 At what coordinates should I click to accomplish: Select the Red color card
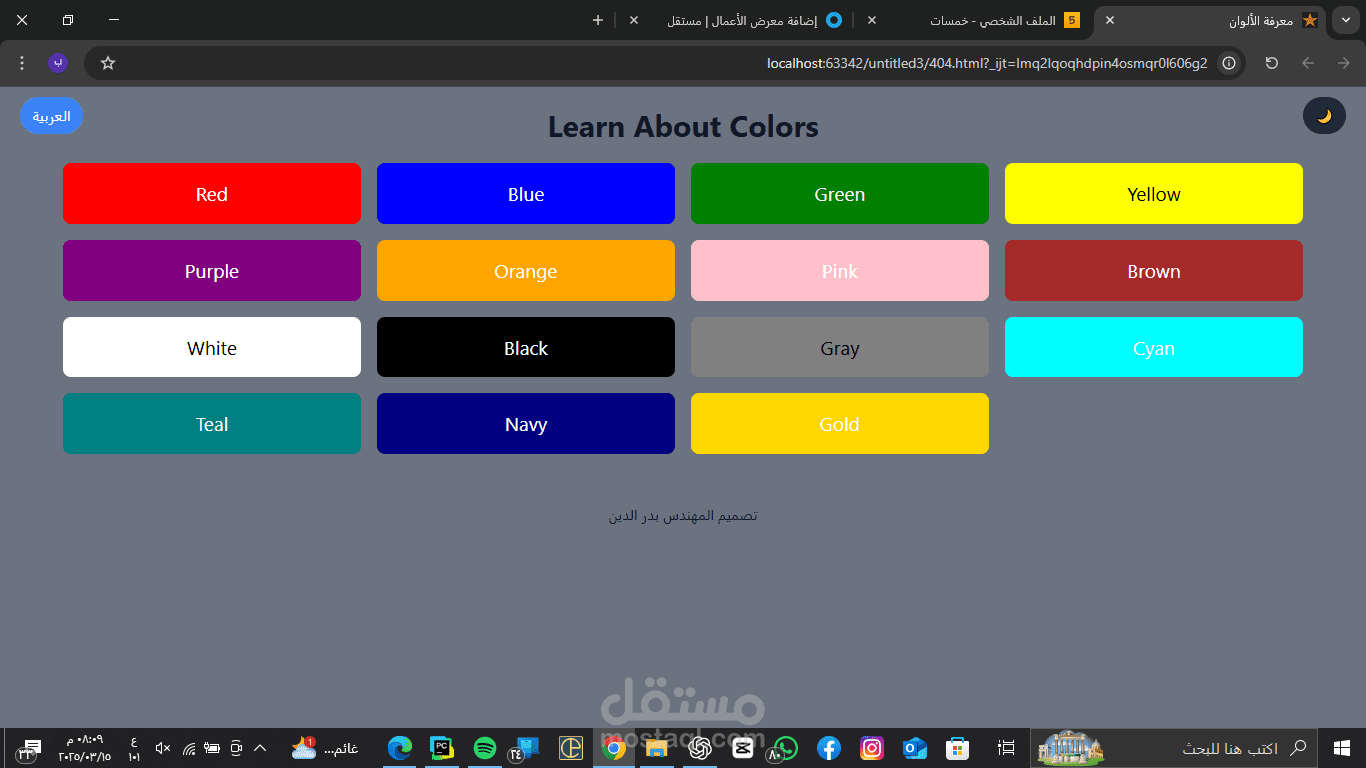(212, 194)
